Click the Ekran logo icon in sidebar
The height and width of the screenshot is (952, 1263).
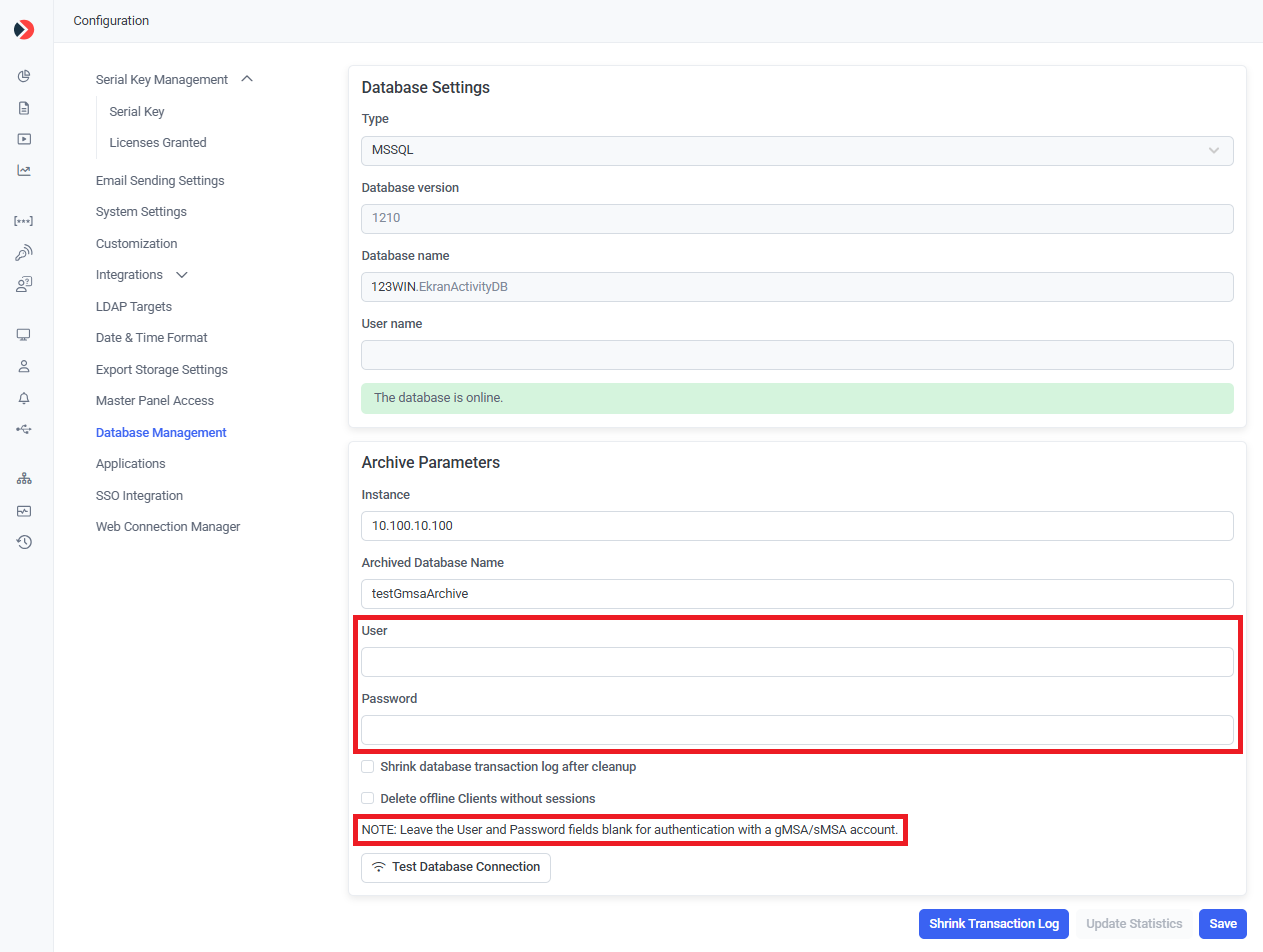pos(24,30)
